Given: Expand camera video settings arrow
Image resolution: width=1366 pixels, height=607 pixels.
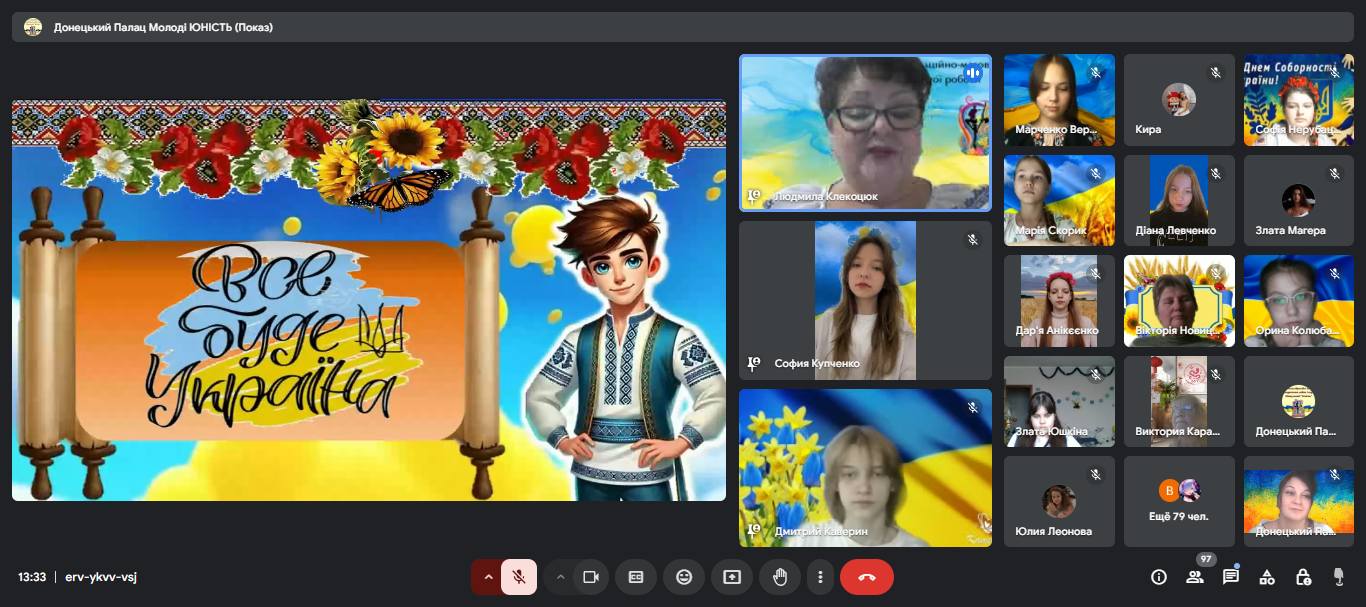Looking at the screenshot, I should pyautogui.click(x=561, y=577).
